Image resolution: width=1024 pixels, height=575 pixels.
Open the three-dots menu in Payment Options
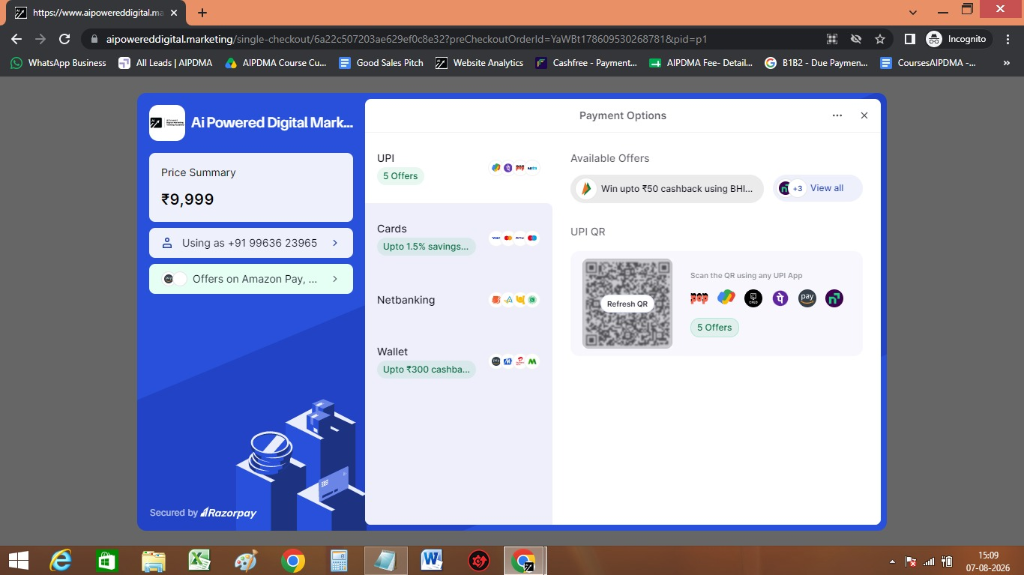coord(837,116)
